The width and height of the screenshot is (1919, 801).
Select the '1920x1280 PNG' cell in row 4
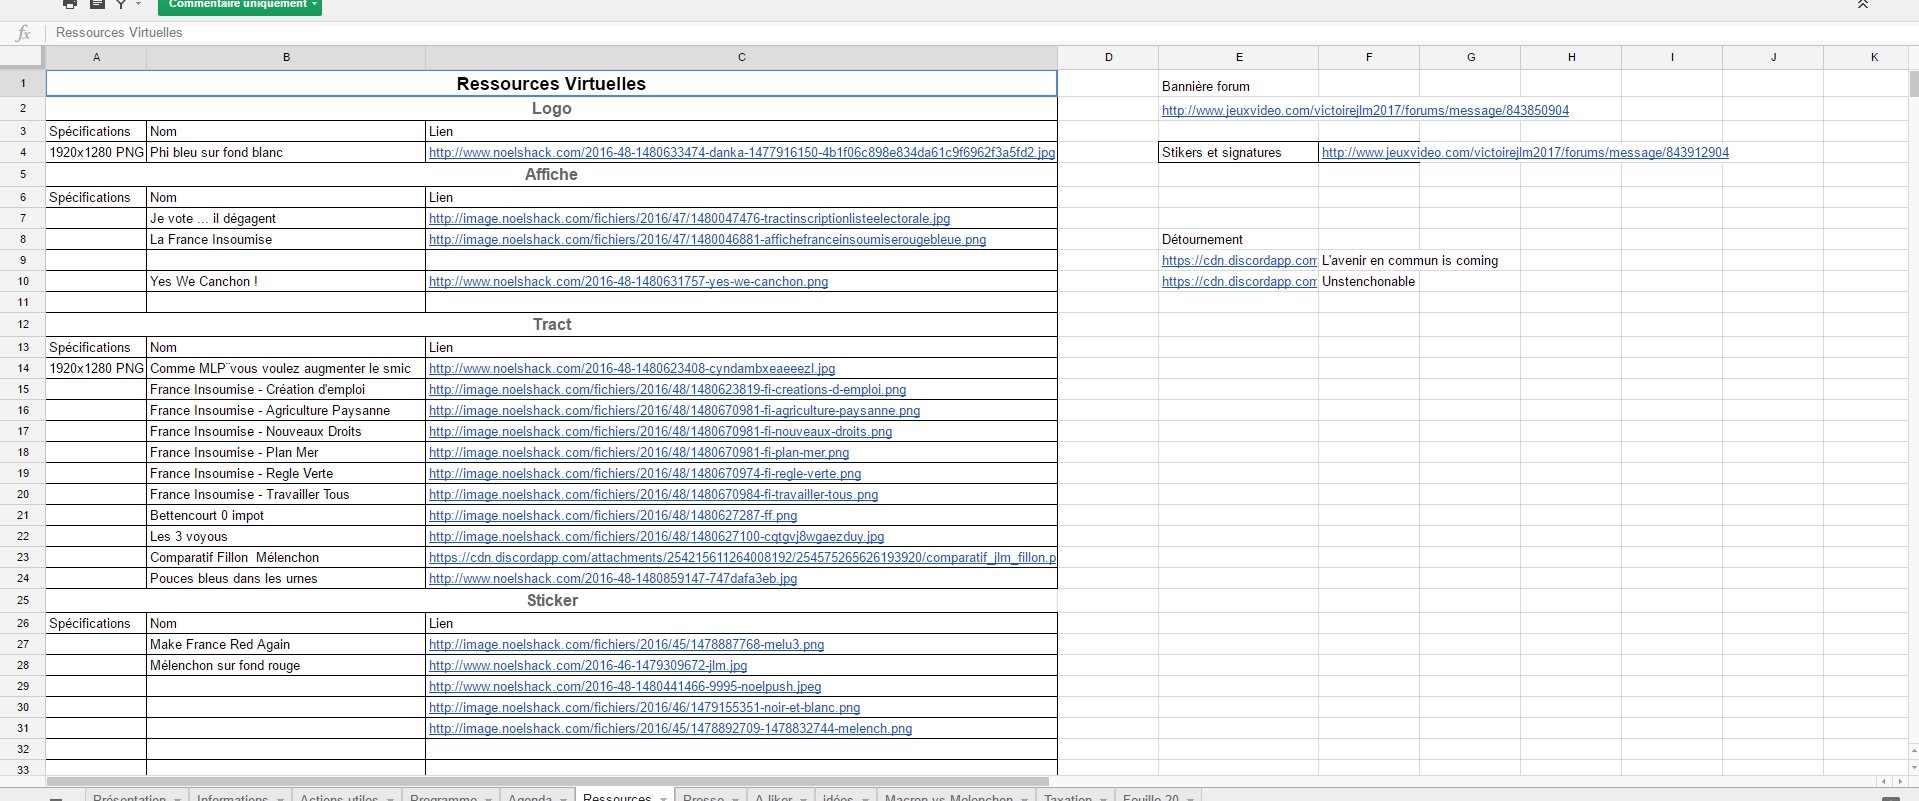(x=96, y=153)
